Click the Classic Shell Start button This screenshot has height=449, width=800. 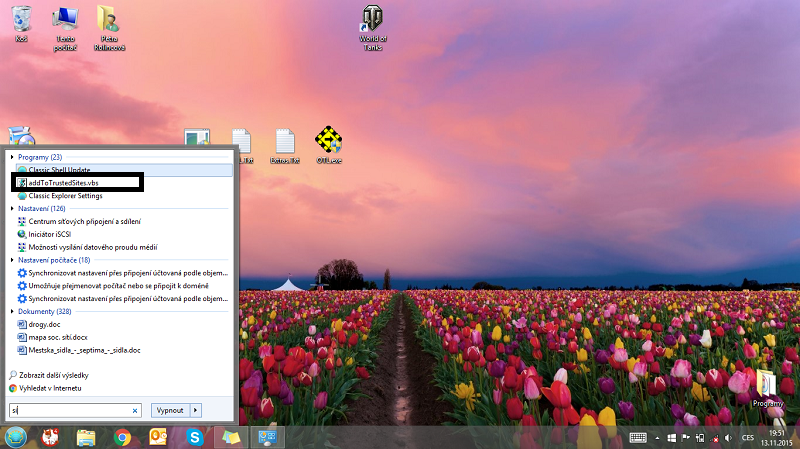coord(15,437)
